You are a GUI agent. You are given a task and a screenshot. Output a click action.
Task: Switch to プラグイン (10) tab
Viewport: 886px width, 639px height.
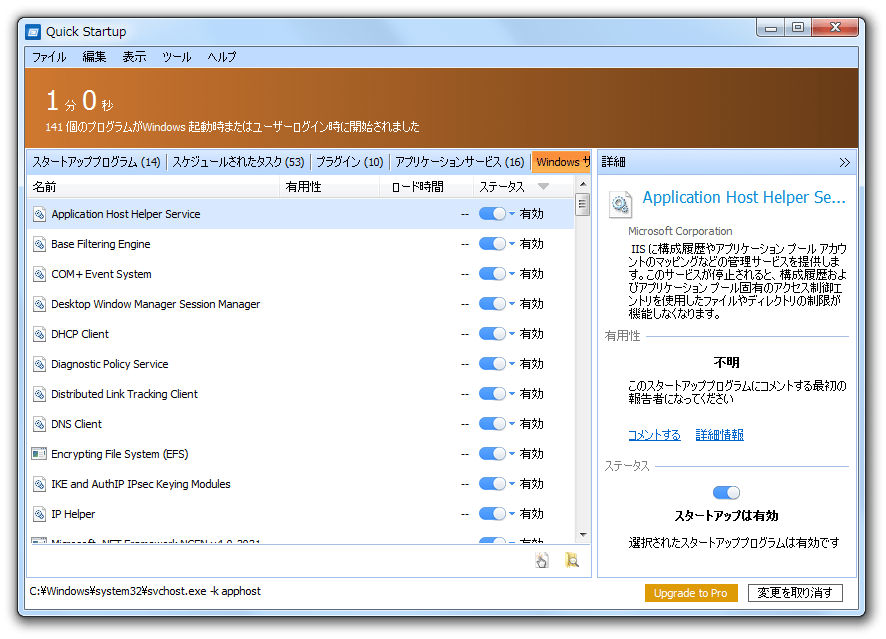[x=350, y=162]
